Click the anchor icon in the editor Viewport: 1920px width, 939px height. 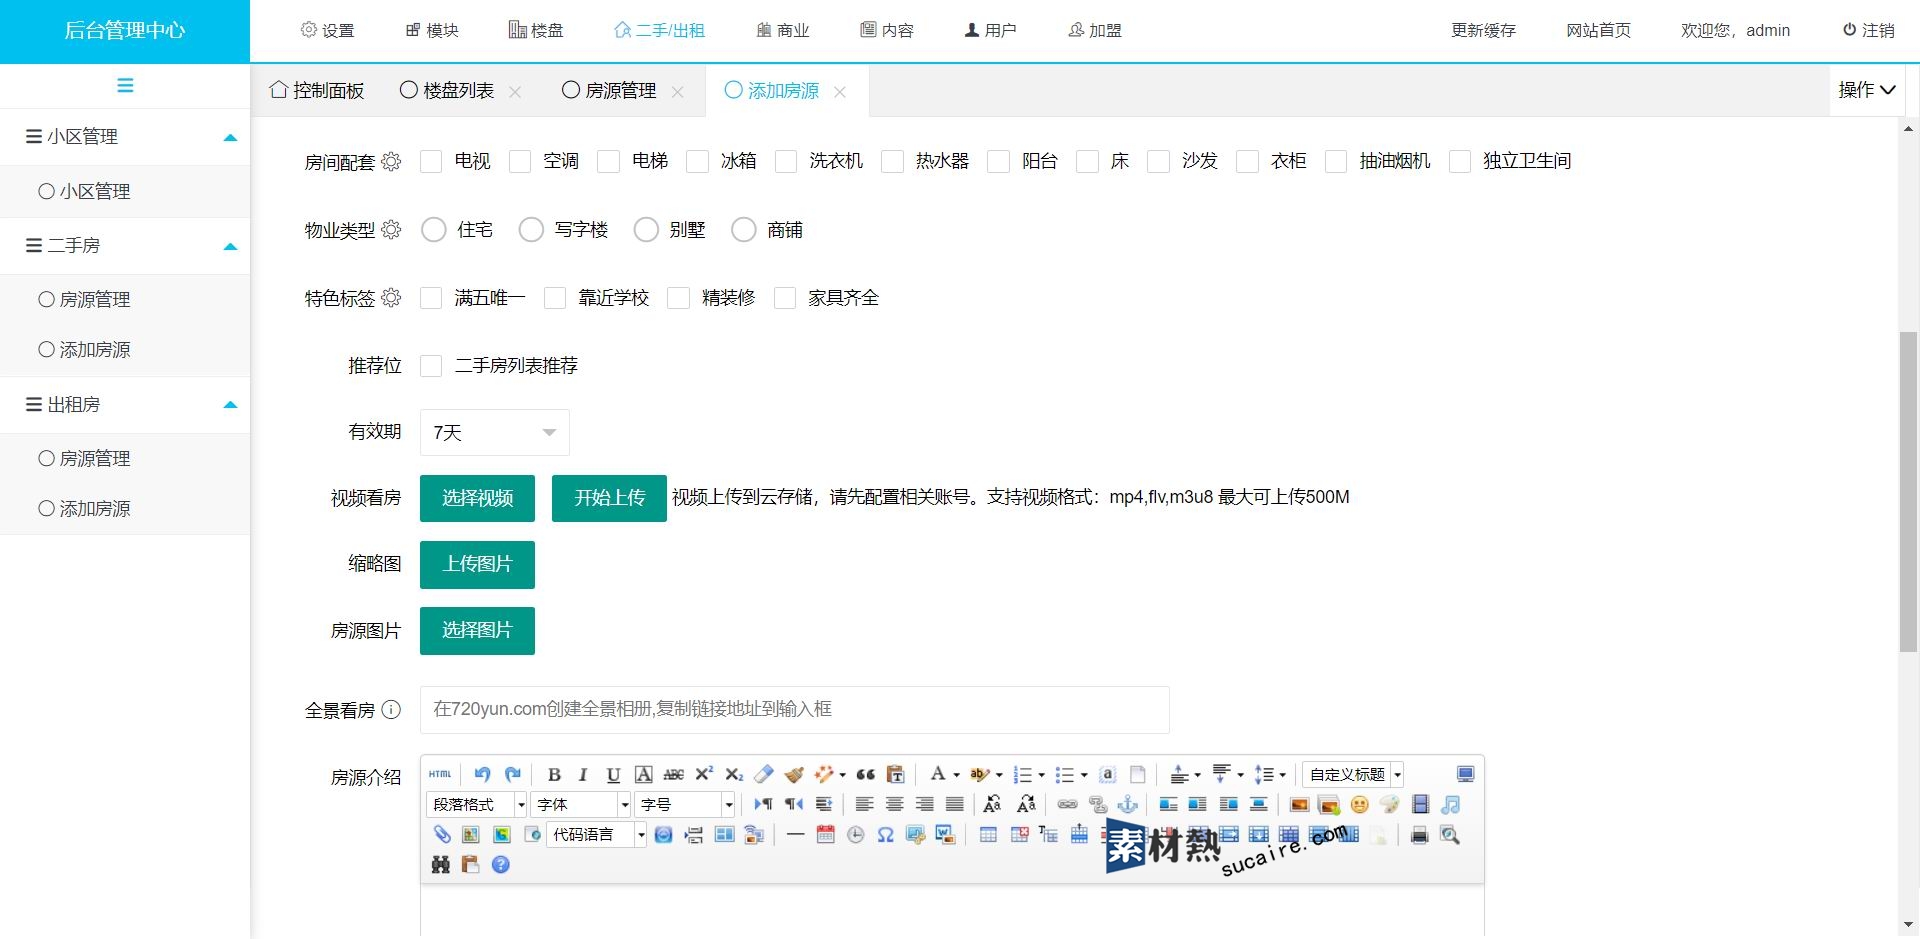pos(1128,805)
